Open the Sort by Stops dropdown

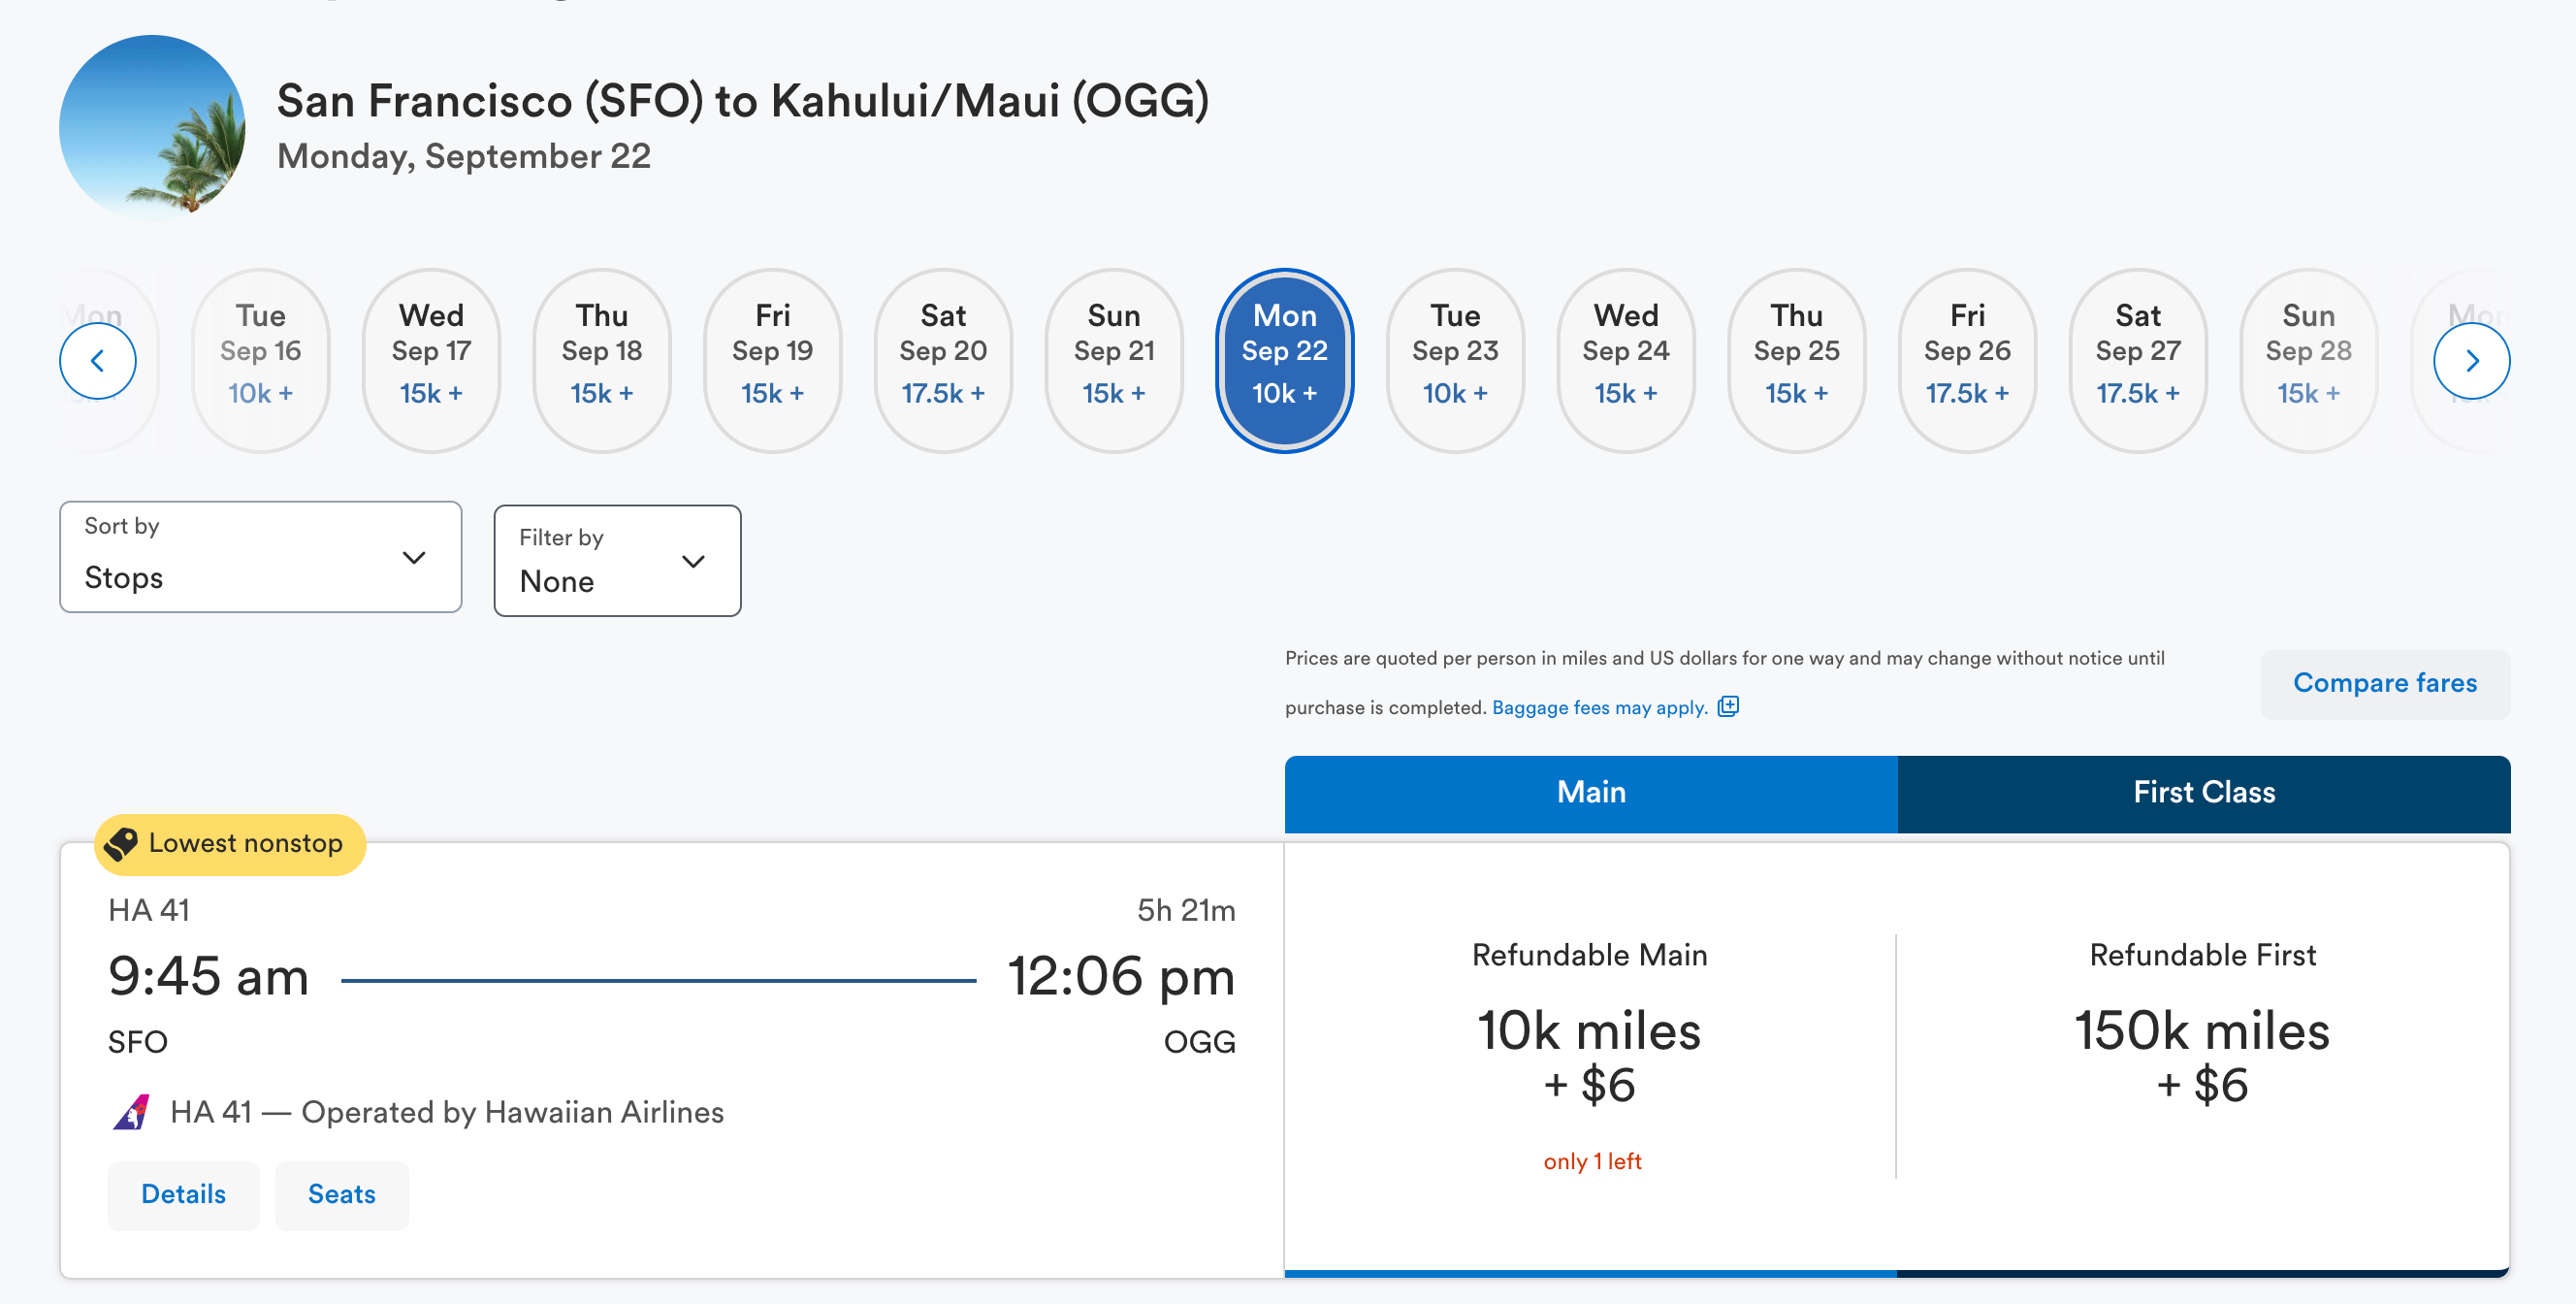(x=260, y=557)
